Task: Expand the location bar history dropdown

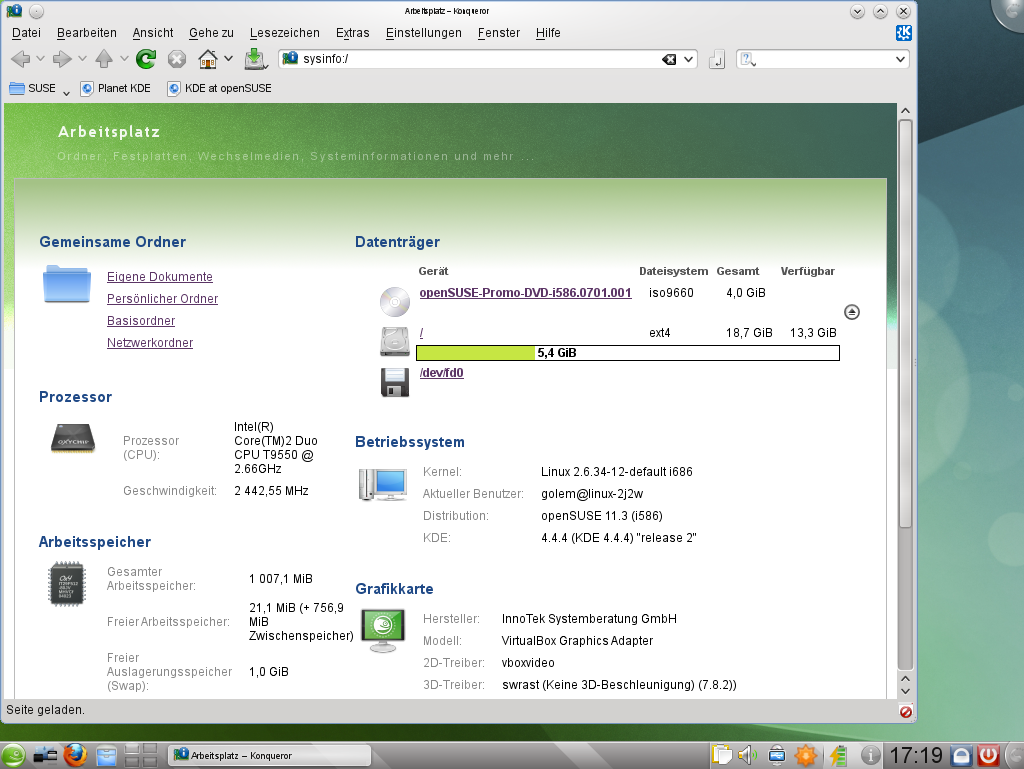Action: tap(689, 58)
